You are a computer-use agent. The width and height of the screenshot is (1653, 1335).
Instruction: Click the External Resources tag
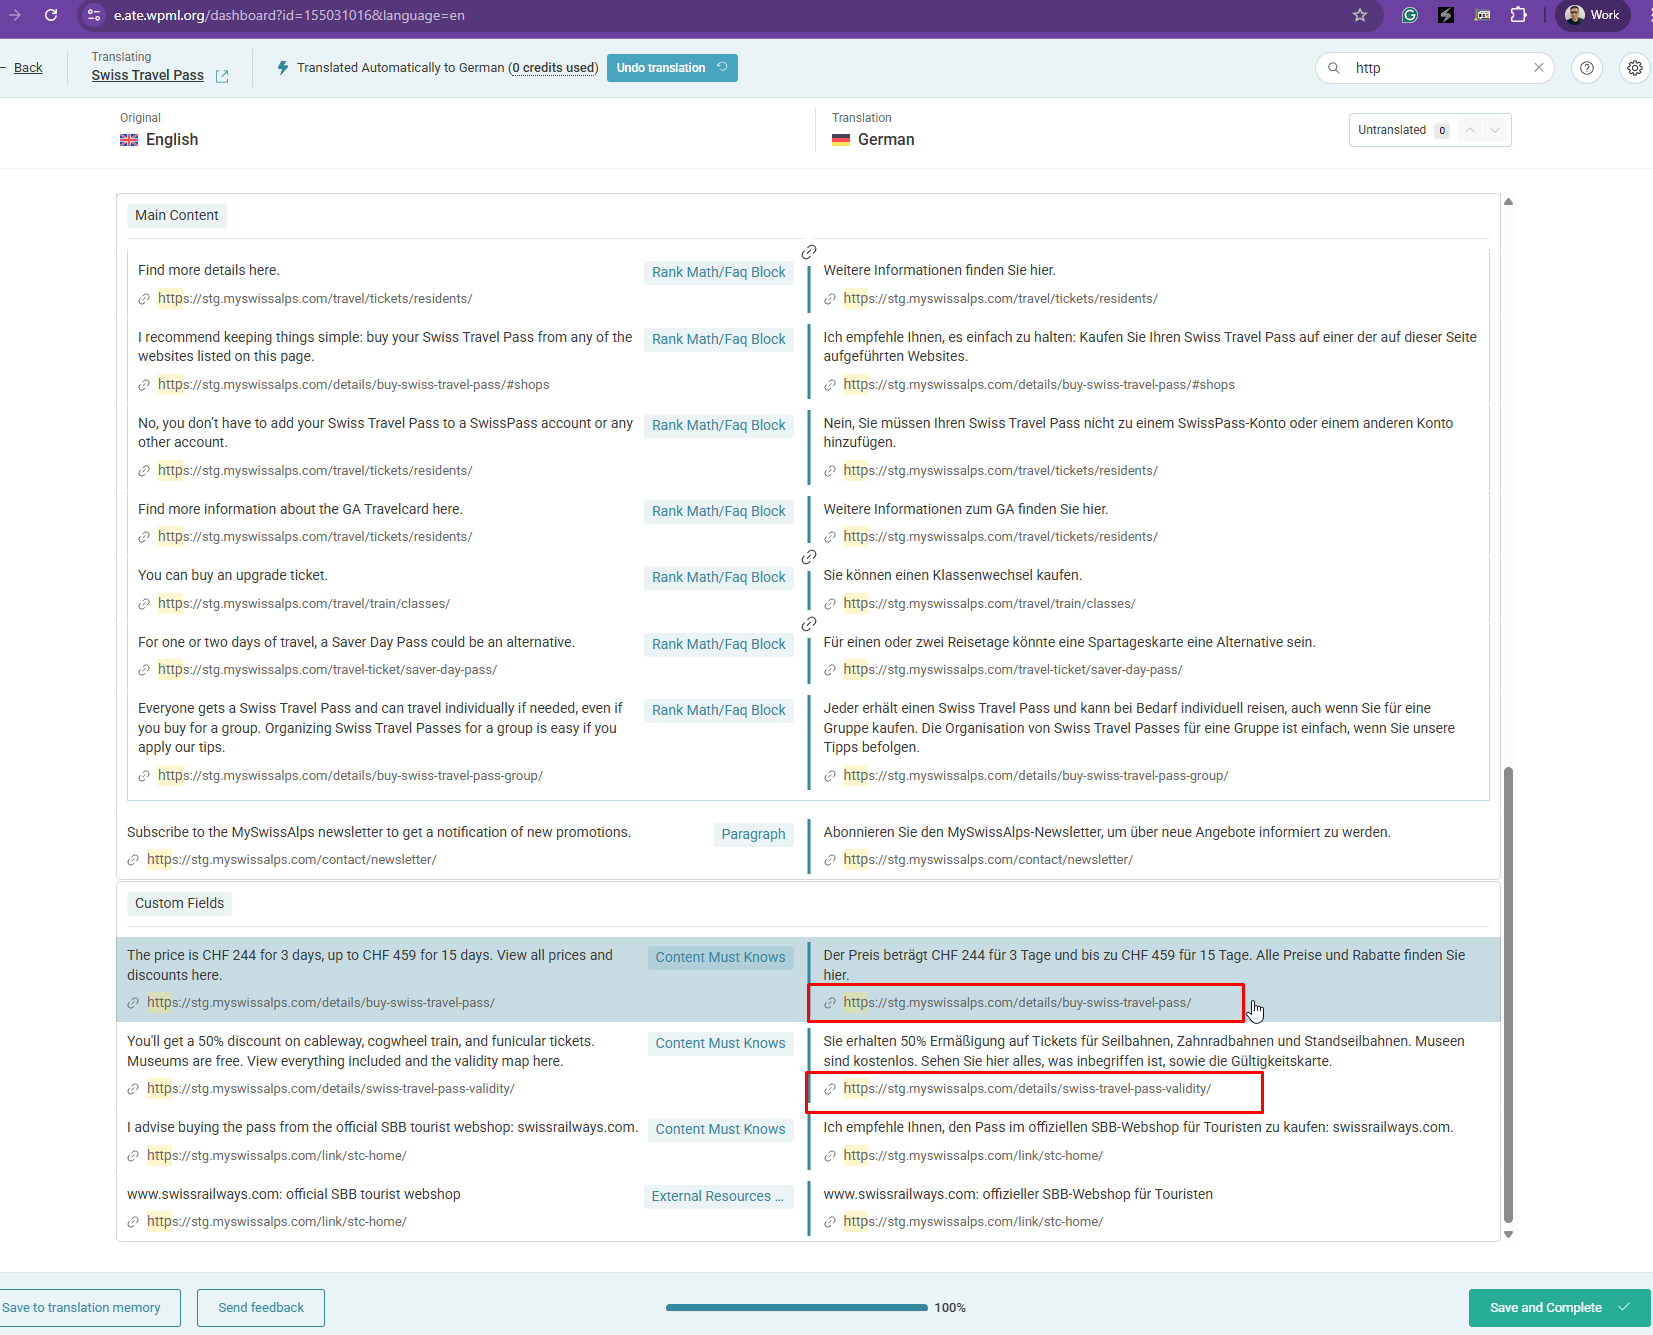(718, 1196)
